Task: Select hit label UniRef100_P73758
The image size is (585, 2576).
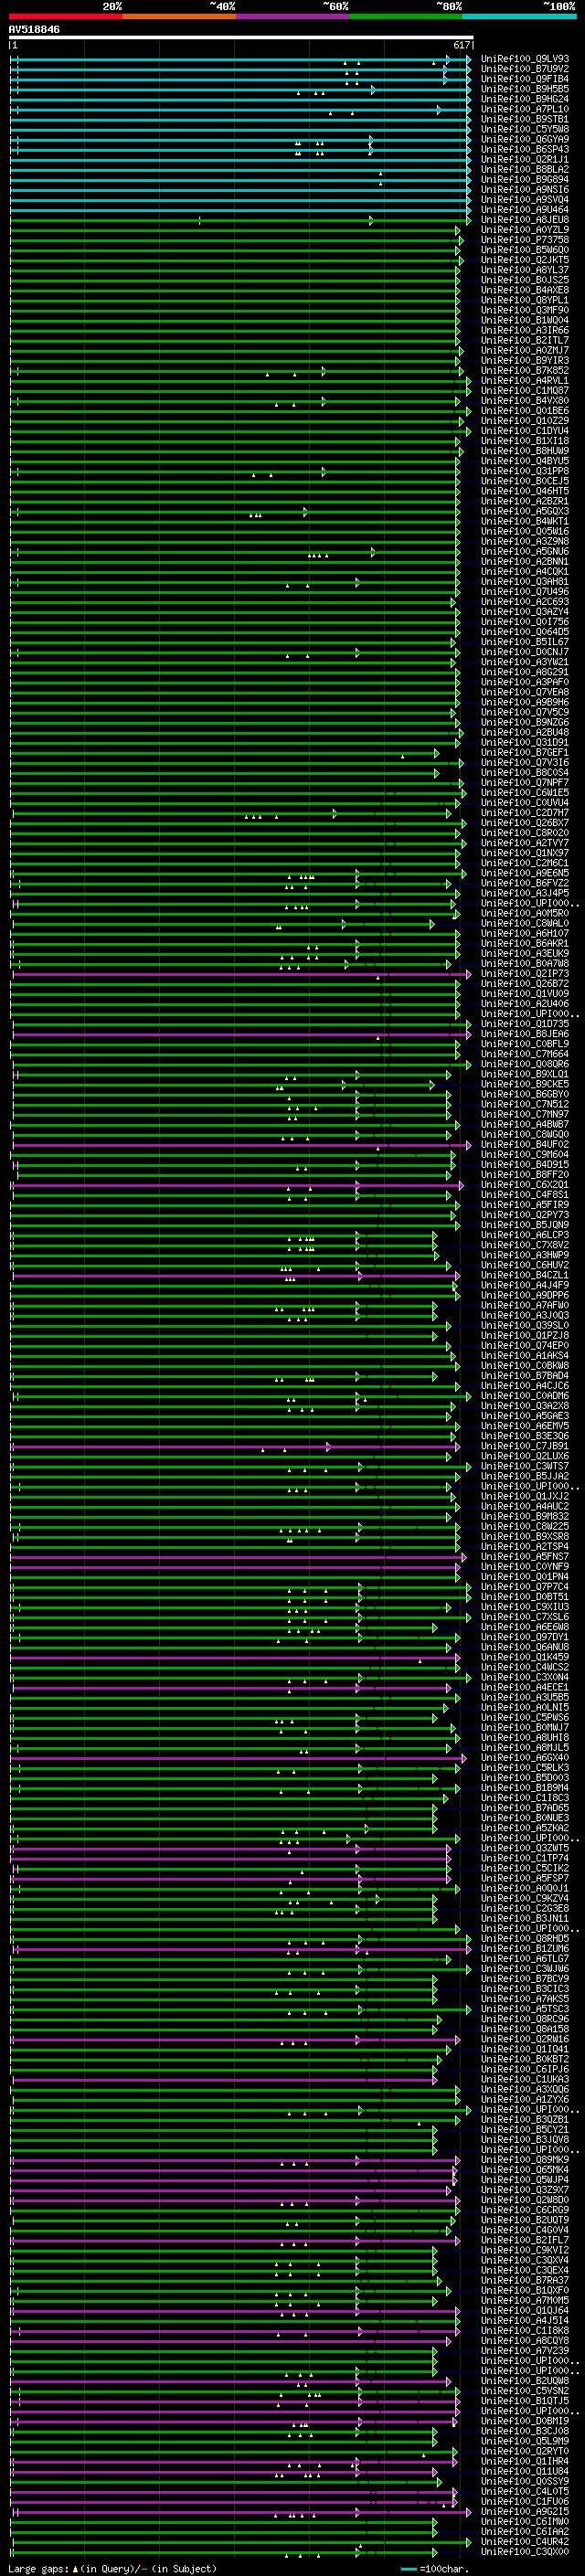Action: click(525, 240)
